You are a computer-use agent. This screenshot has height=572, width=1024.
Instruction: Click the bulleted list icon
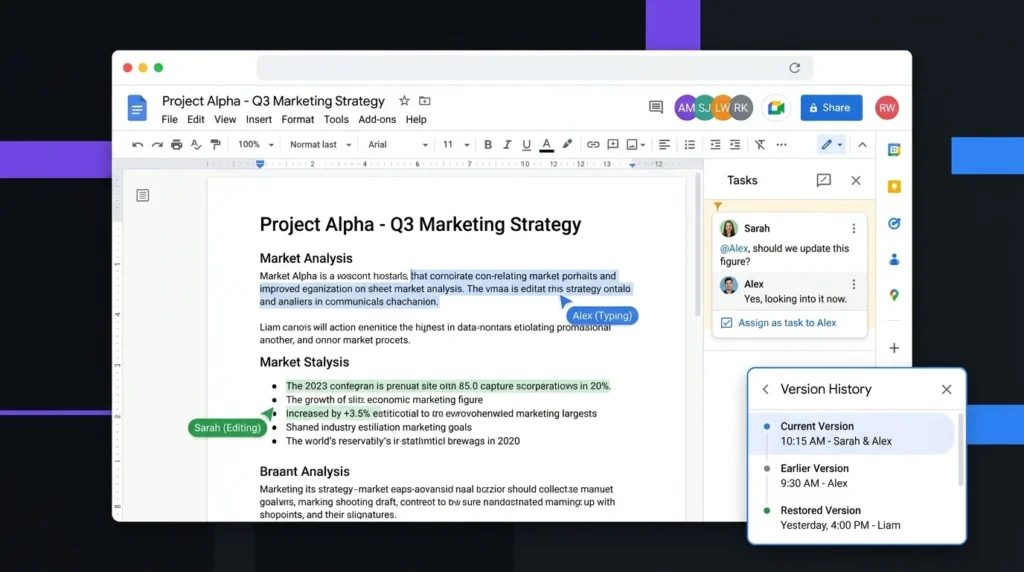click(x=690, y=145)
